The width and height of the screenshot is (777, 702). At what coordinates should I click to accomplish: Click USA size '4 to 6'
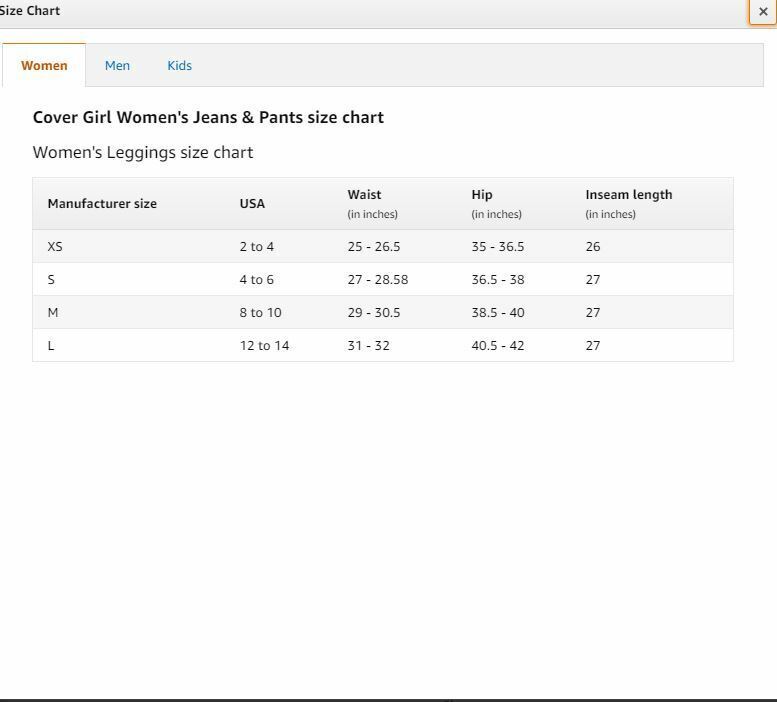(257, 280)
